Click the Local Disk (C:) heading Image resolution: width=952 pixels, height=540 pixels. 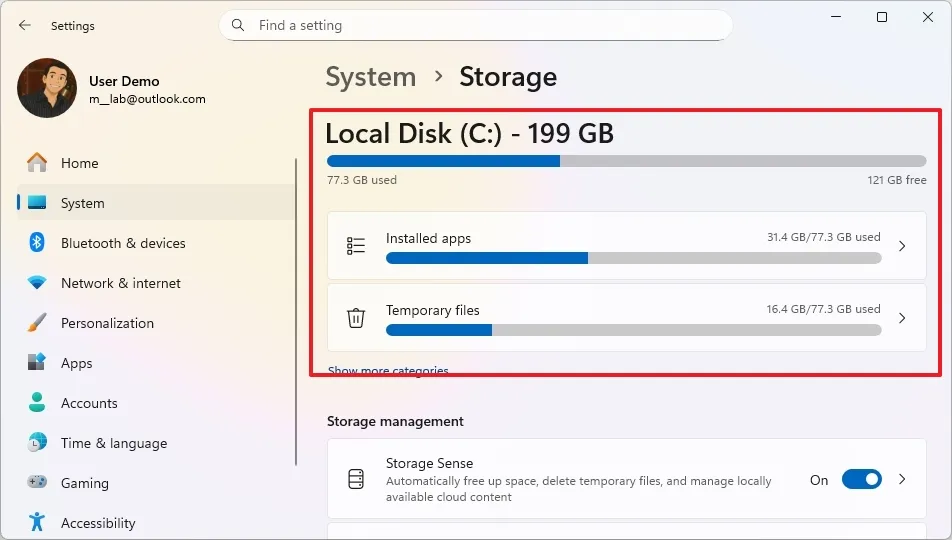pos(469,134)
